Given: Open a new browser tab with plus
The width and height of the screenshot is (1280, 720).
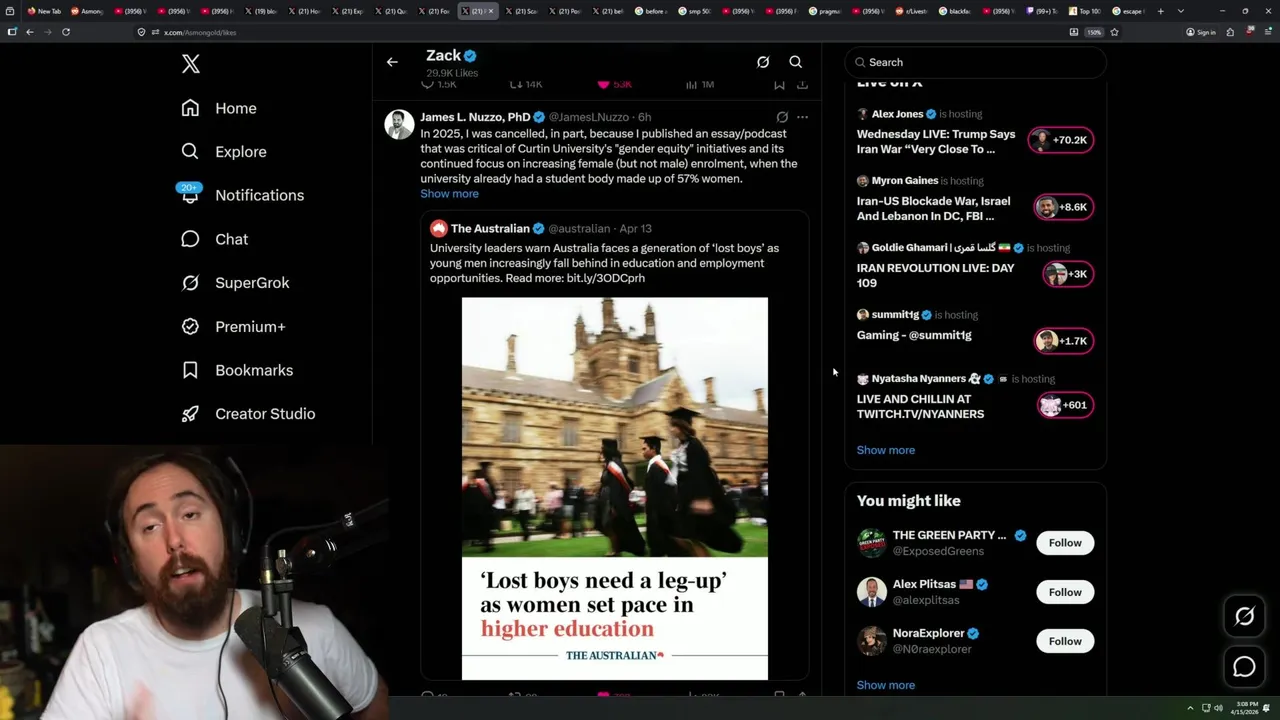Looking at the screenshot, I should tap(1160, 11).
